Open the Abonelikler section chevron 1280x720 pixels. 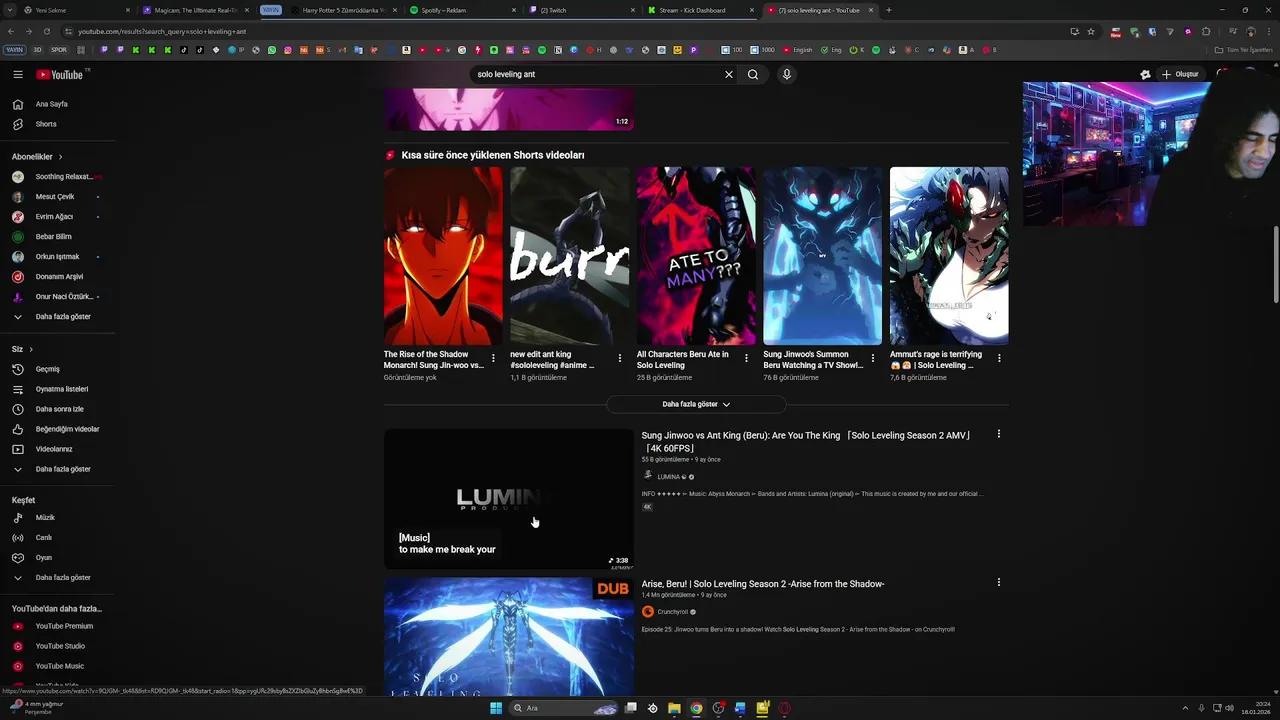tap(60, 157)
